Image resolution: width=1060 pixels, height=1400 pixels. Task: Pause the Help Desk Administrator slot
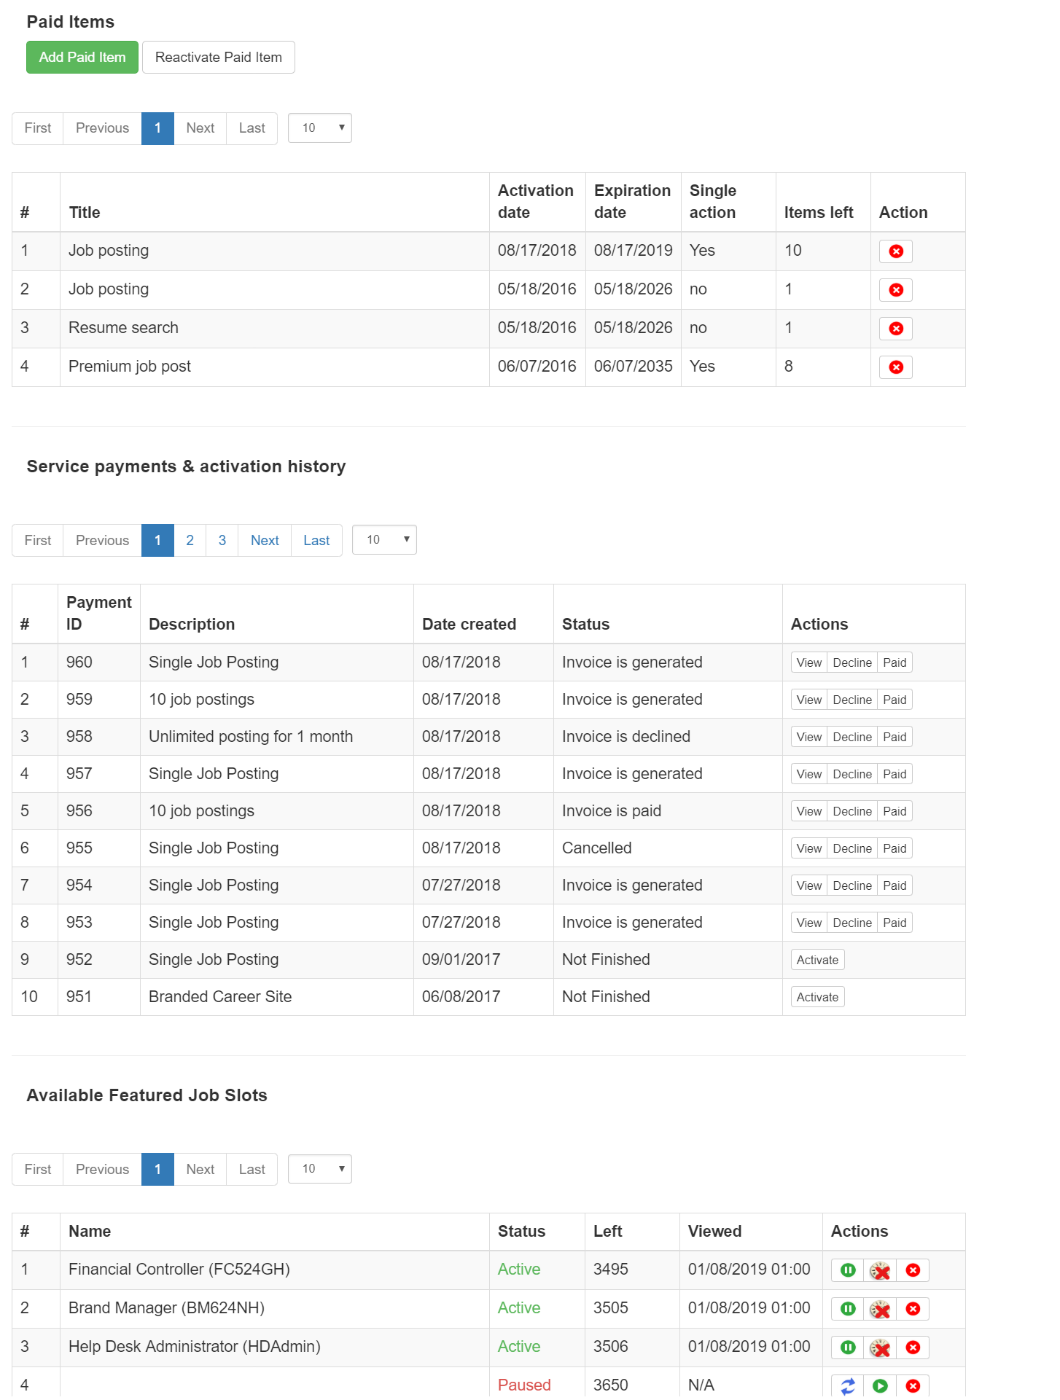click(x=848, y=1347)
